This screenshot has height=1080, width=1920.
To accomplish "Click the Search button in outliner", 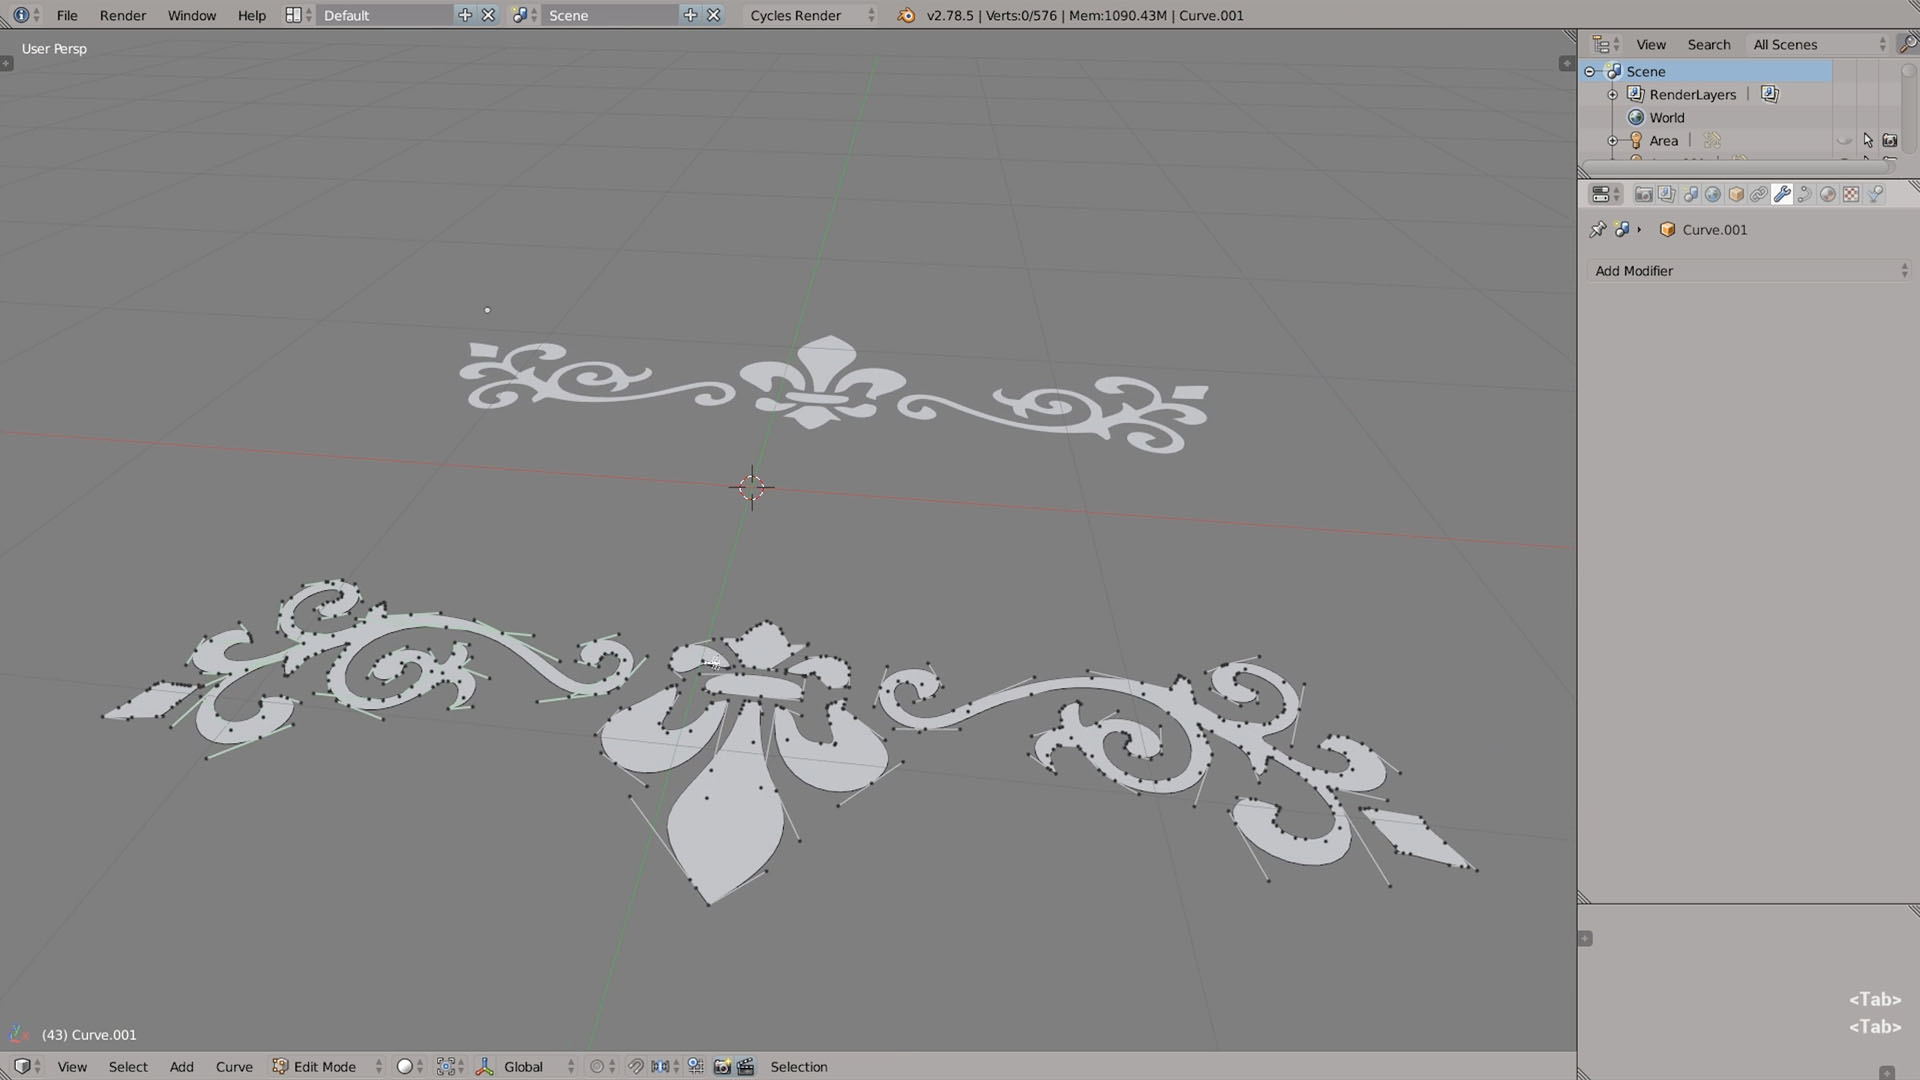I will (1709, 44).
